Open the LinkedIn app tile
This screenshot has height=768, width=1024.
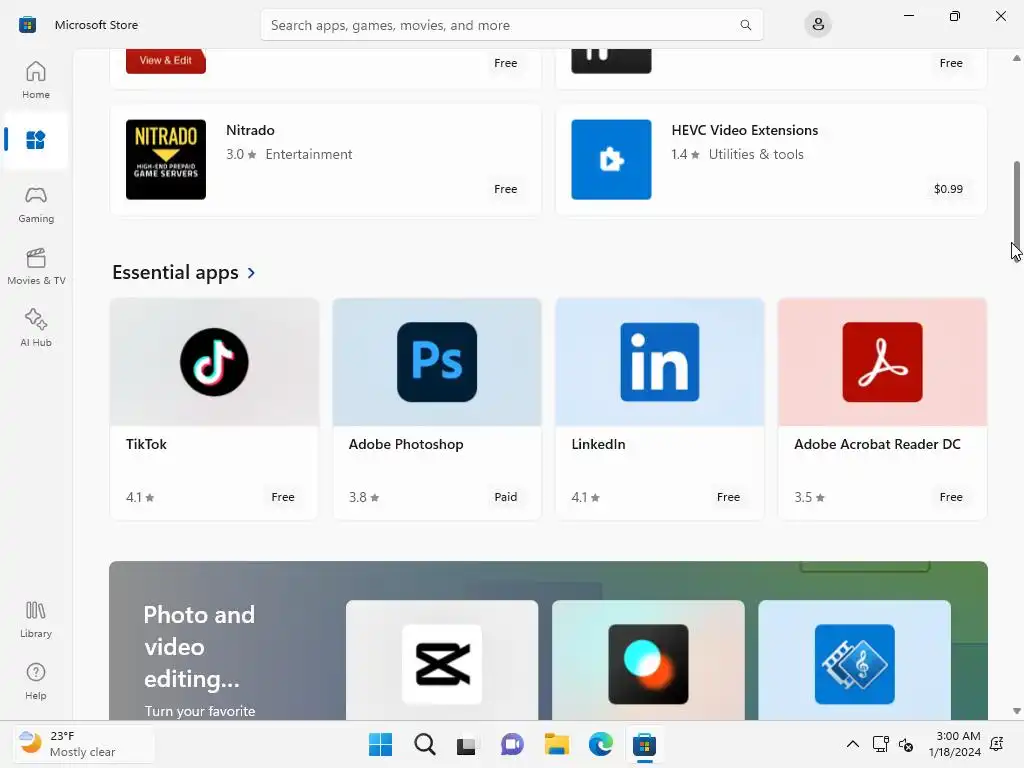click(660, 409)
